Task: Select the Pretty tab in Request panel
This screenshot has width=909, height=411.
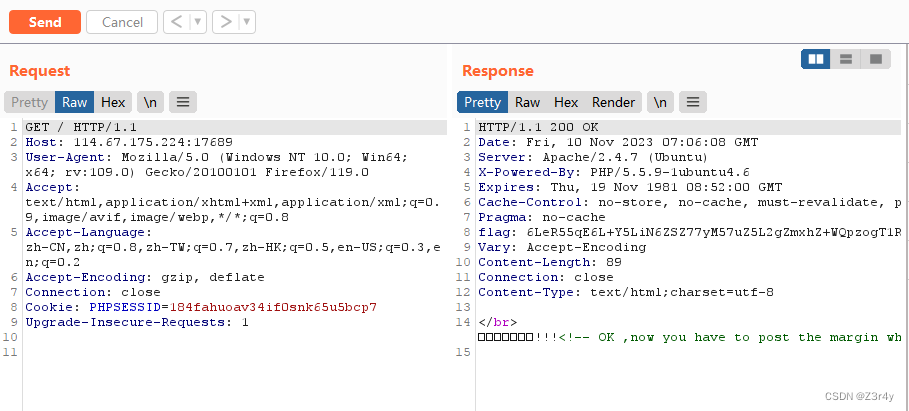Action: [x=30, y=102]
